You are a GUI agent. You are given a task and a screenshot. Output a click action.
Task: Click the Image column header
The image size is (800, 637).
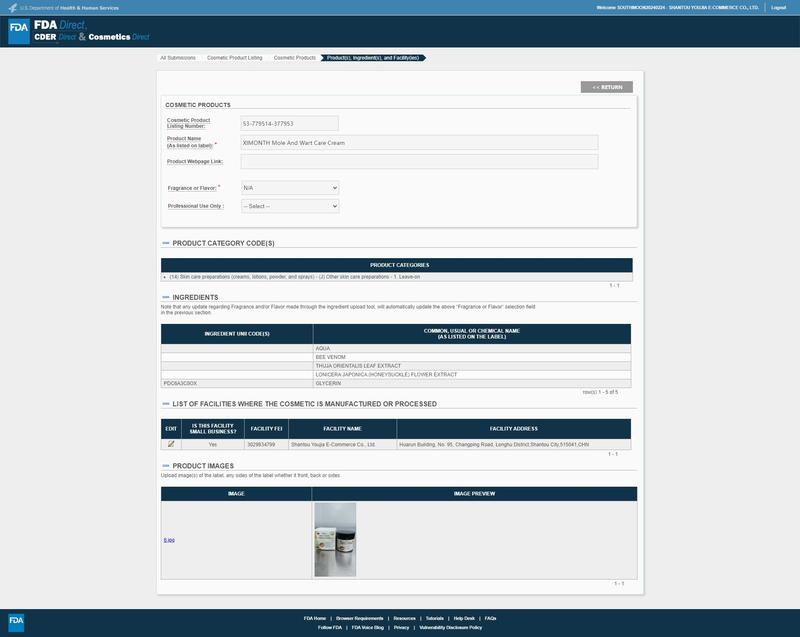[x=236, y=494]
